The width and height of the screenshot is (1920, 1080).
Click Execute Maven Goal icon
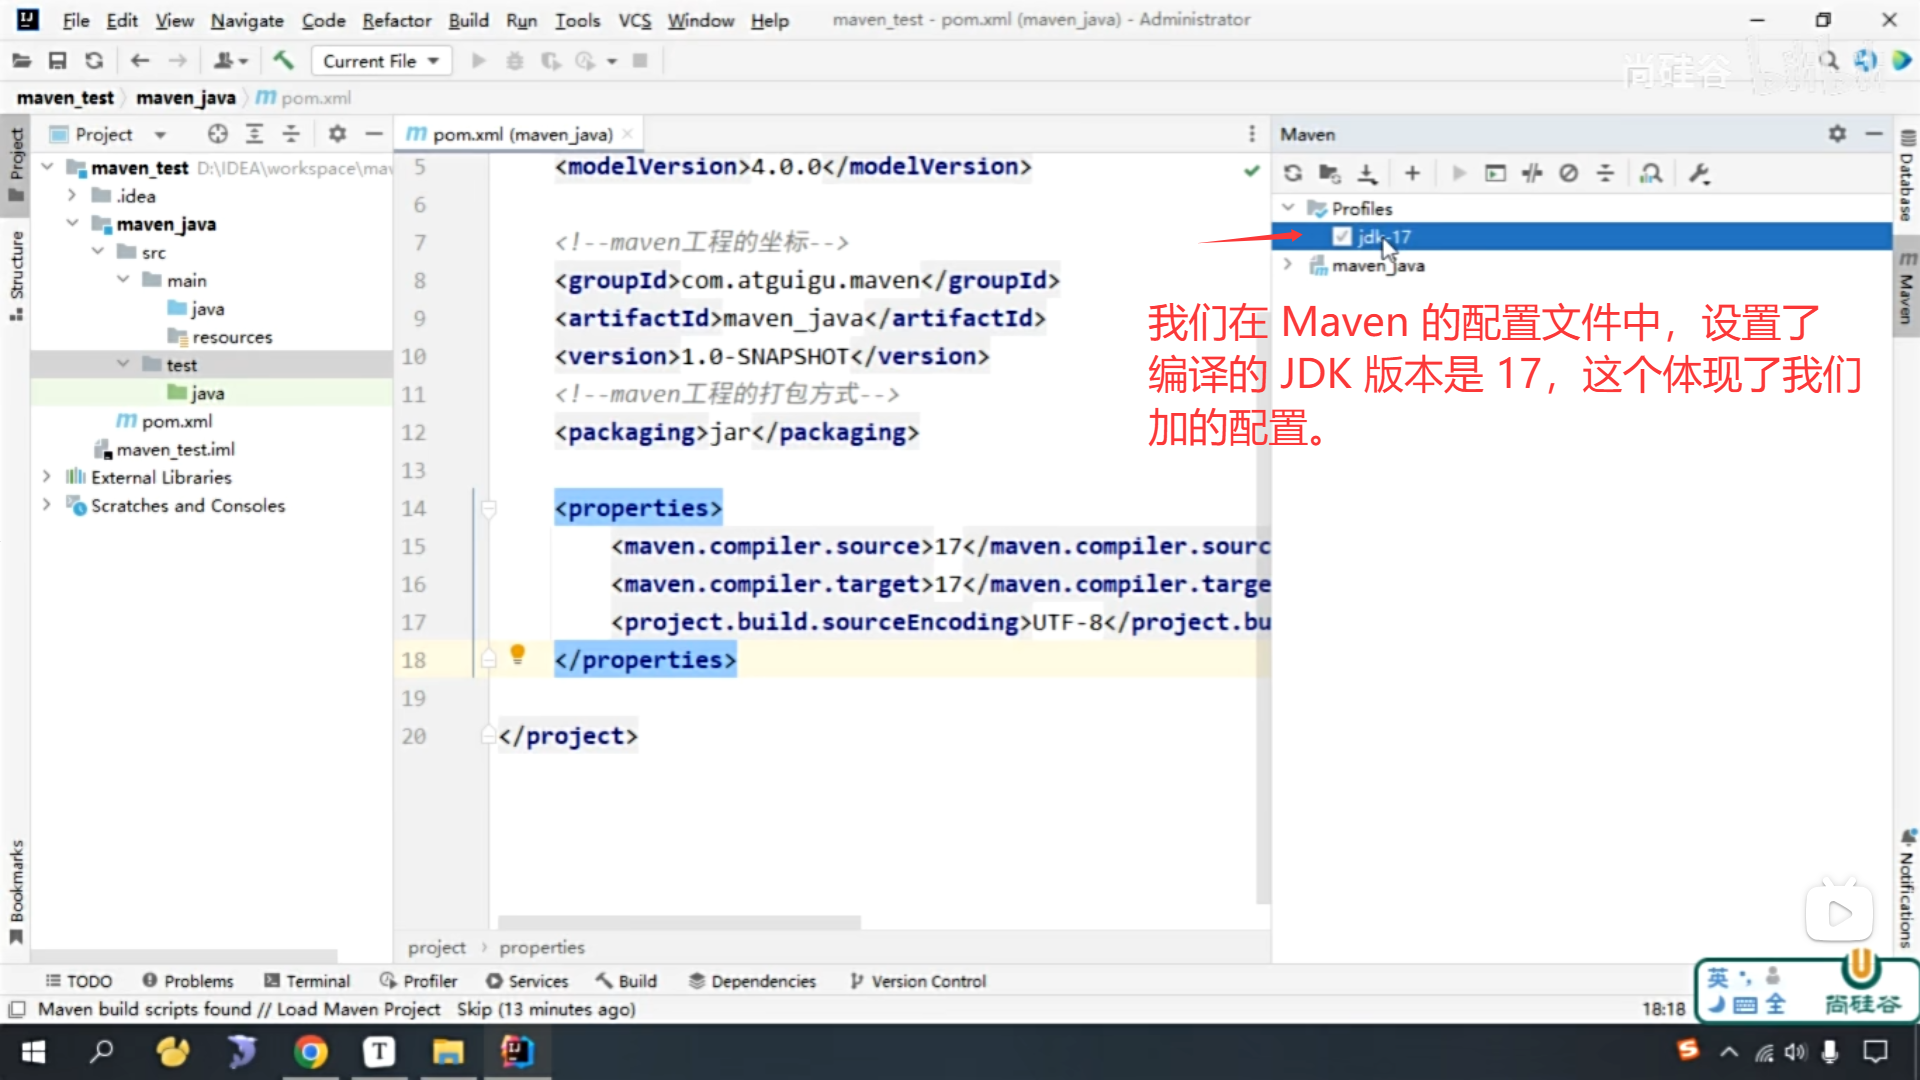[1495, 173]
